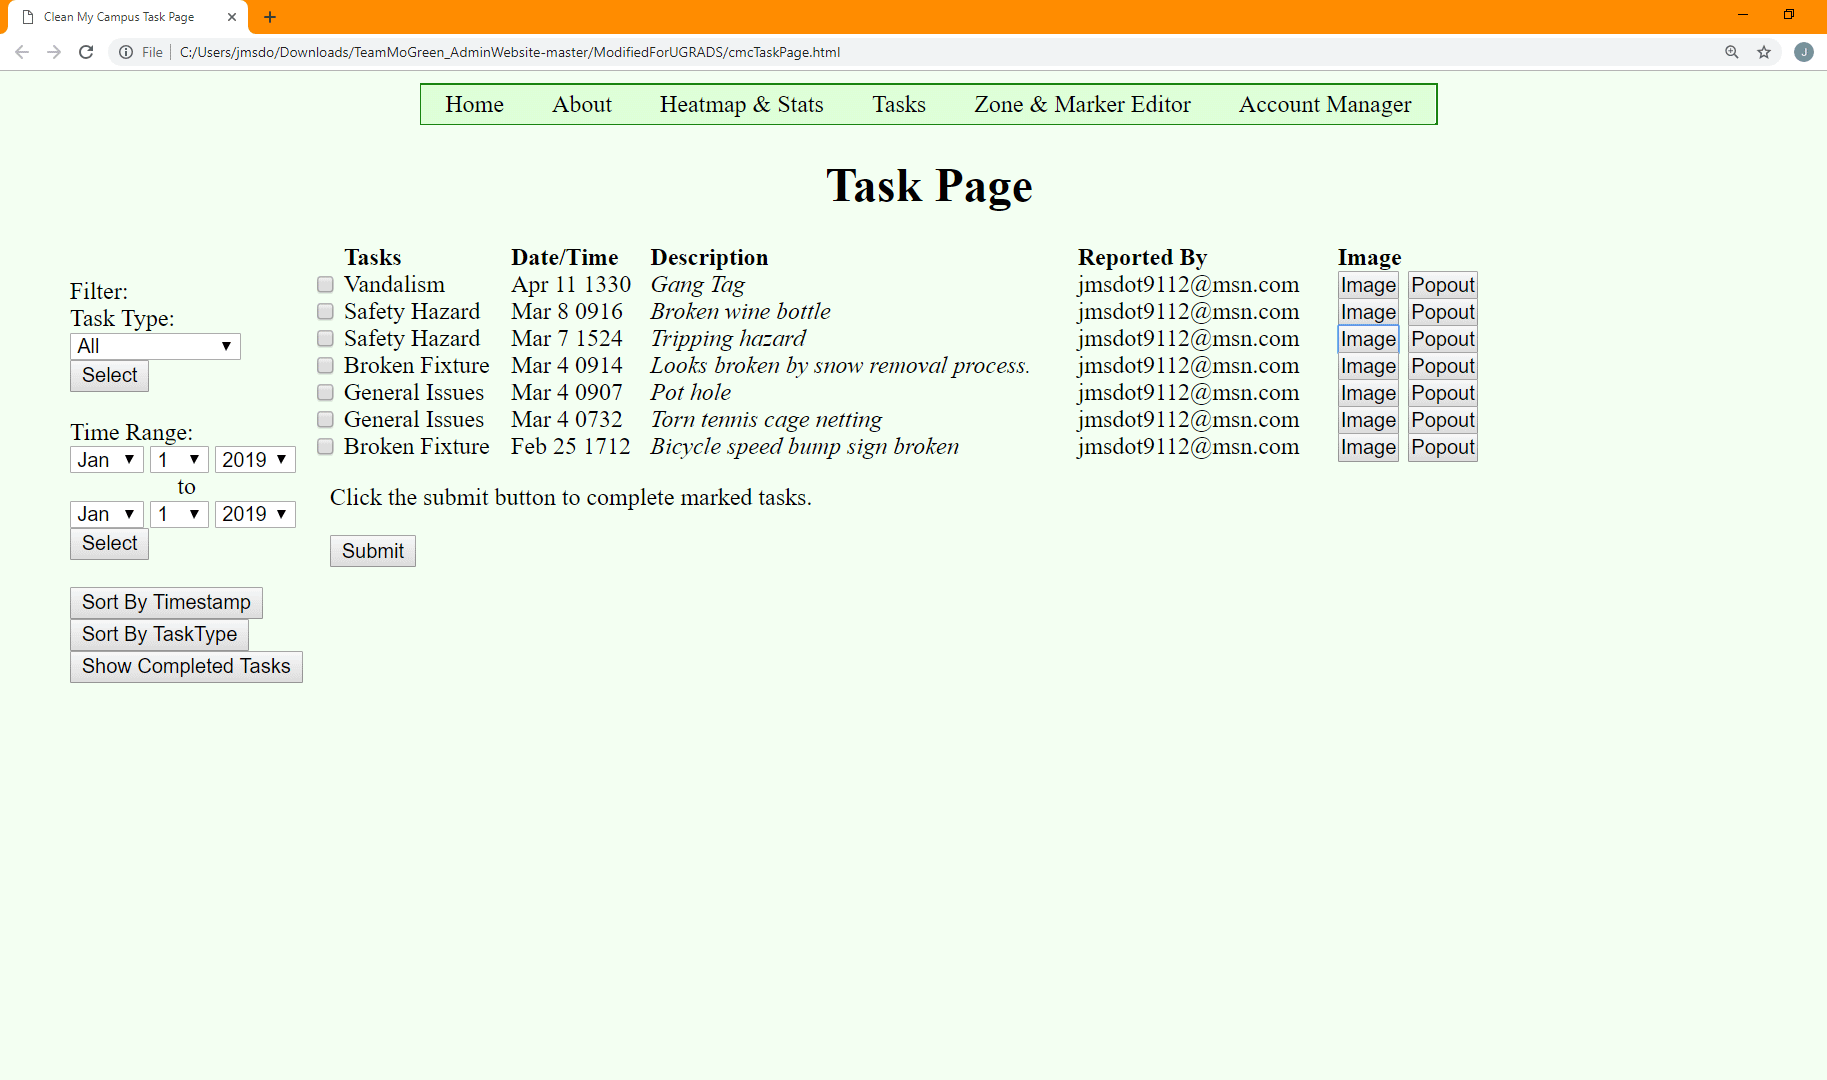Click the browser forward arrow
Viewport: 1827px width, 1080px height.
click(54, 52)
